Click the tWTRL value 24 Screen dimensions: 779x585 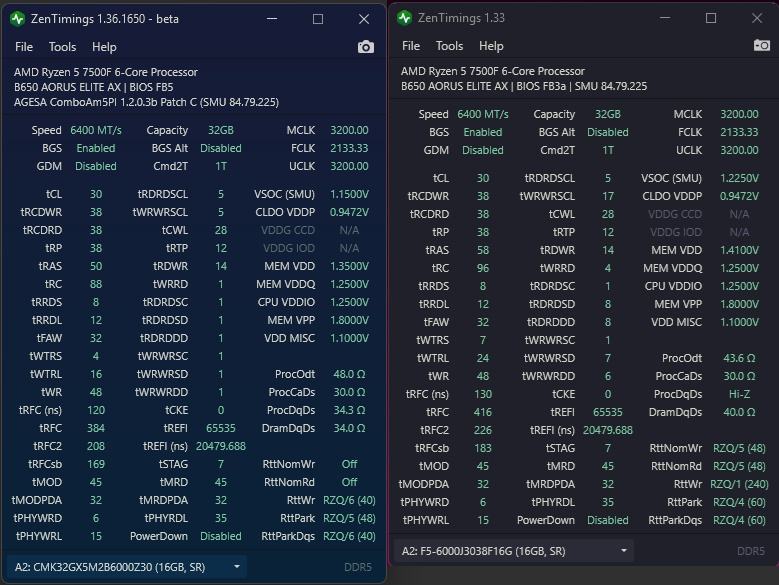[483, 358]
